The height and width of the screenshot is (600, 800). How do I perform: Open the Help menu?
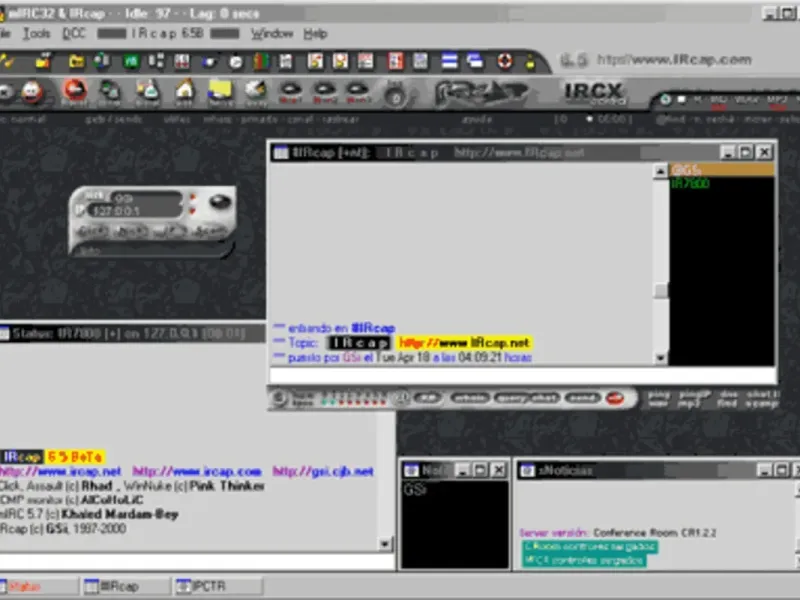(315, 34)
